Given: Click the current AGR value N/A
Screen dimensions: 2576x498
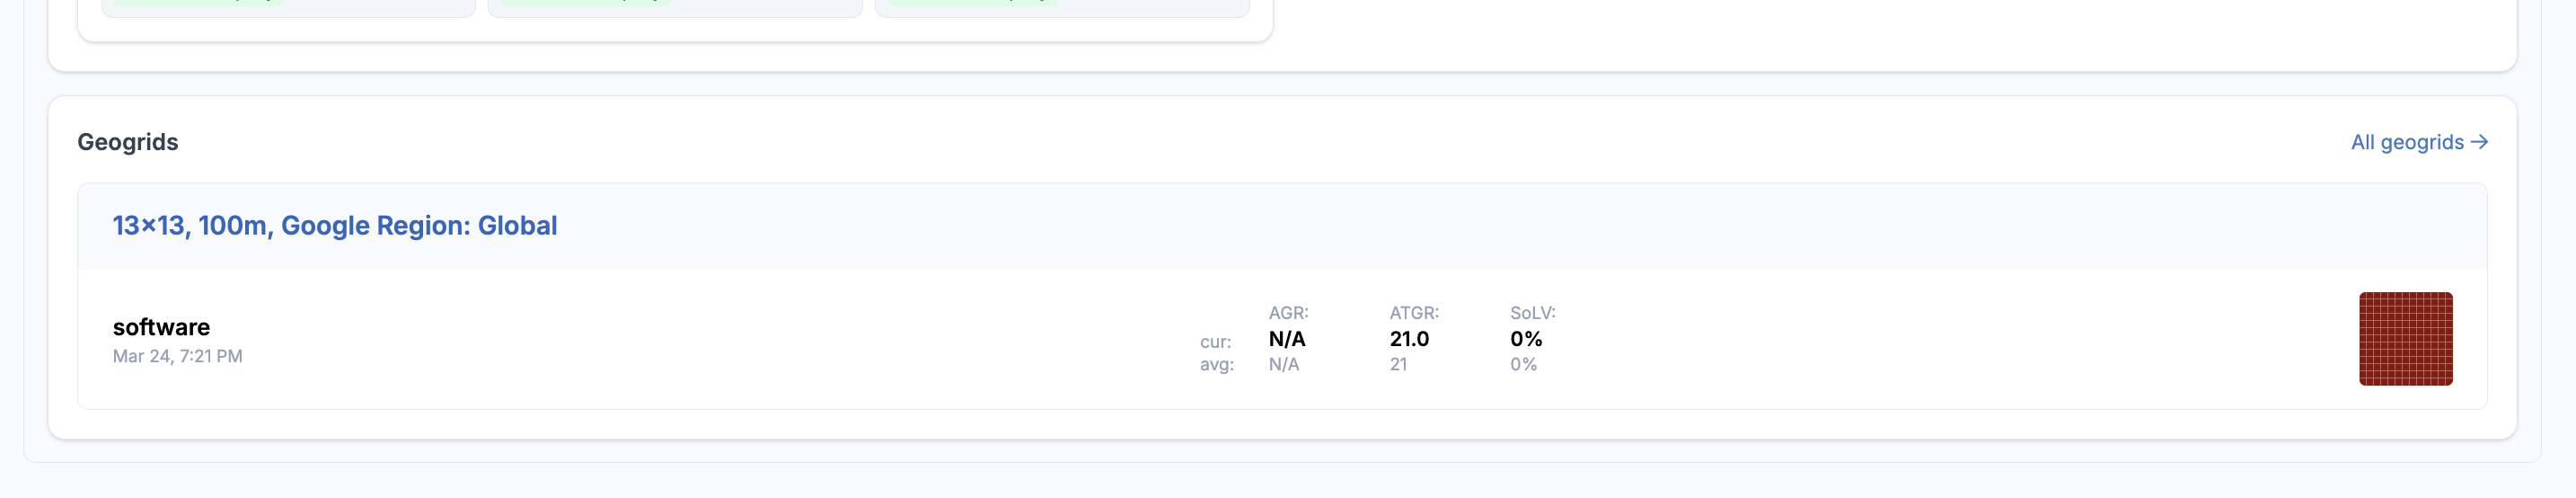Looking at the screenshot, I should click(x=1286, y=339).
